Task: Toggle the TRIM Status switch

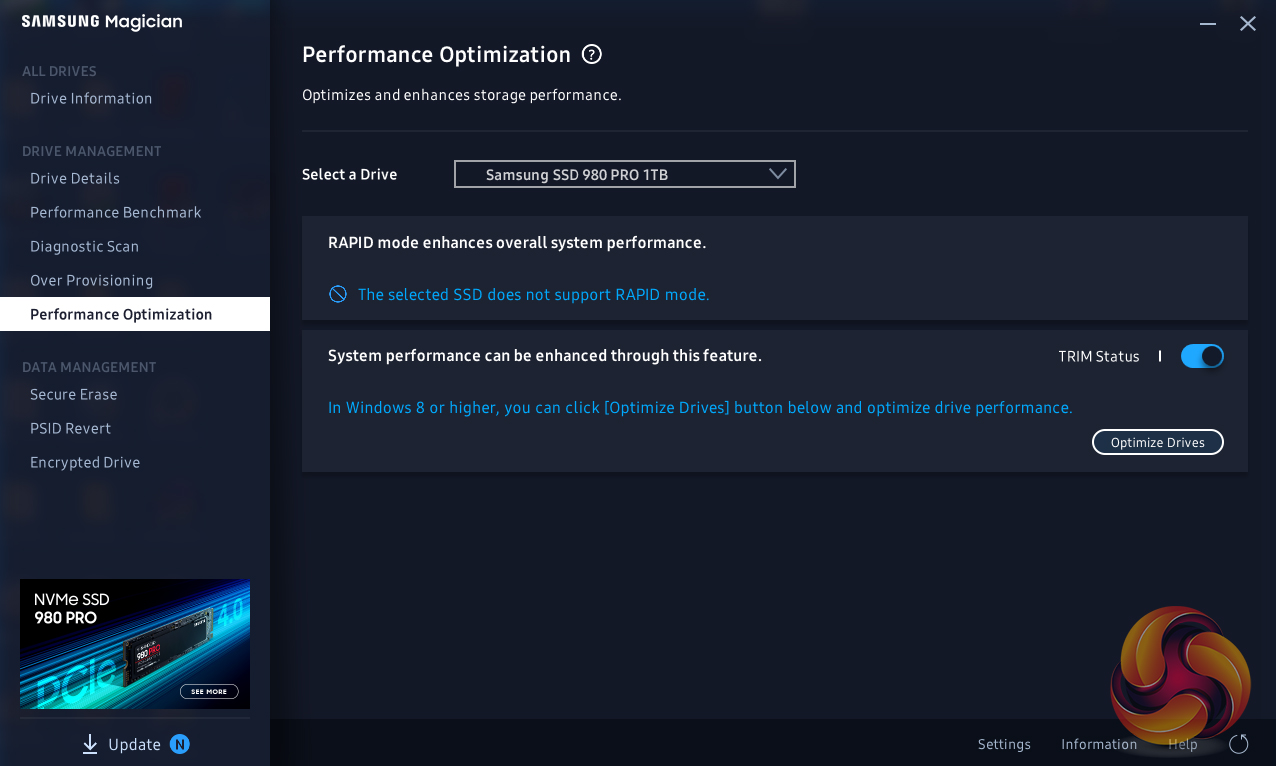Action: [x=1202, y=356]
